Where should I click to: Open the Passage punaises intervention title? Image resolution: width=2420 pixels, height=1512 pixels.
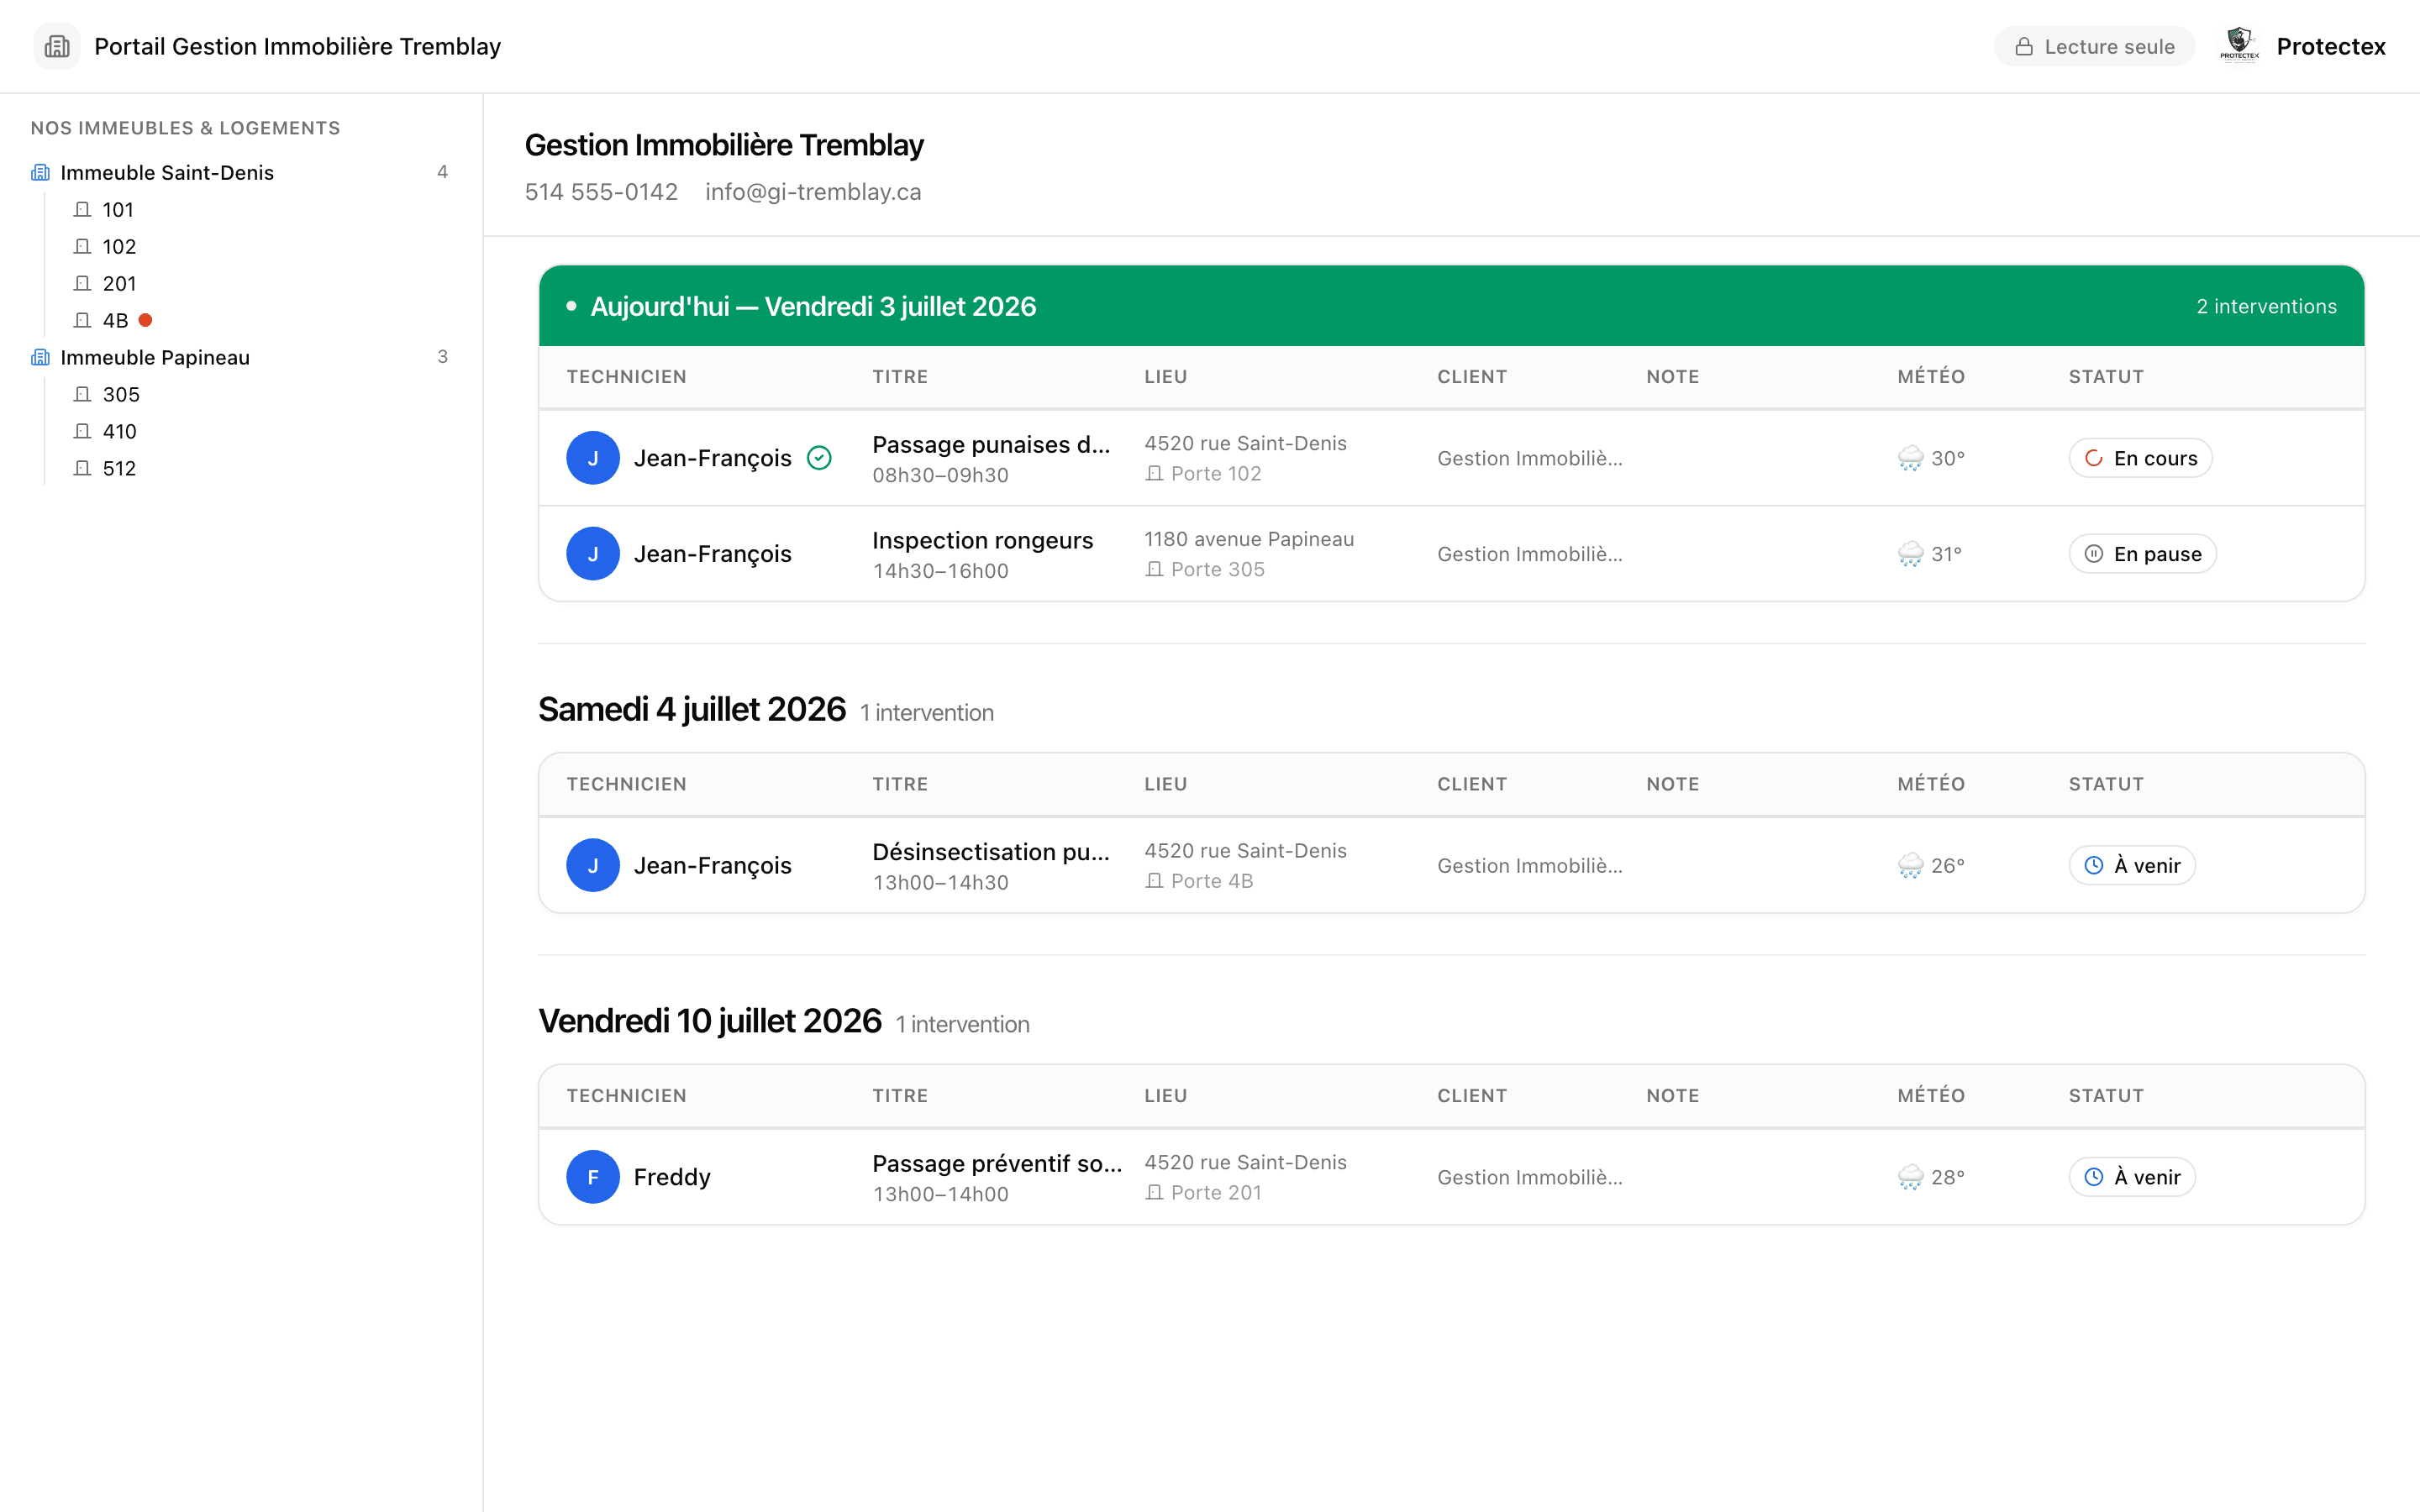[x=991, y=444]
